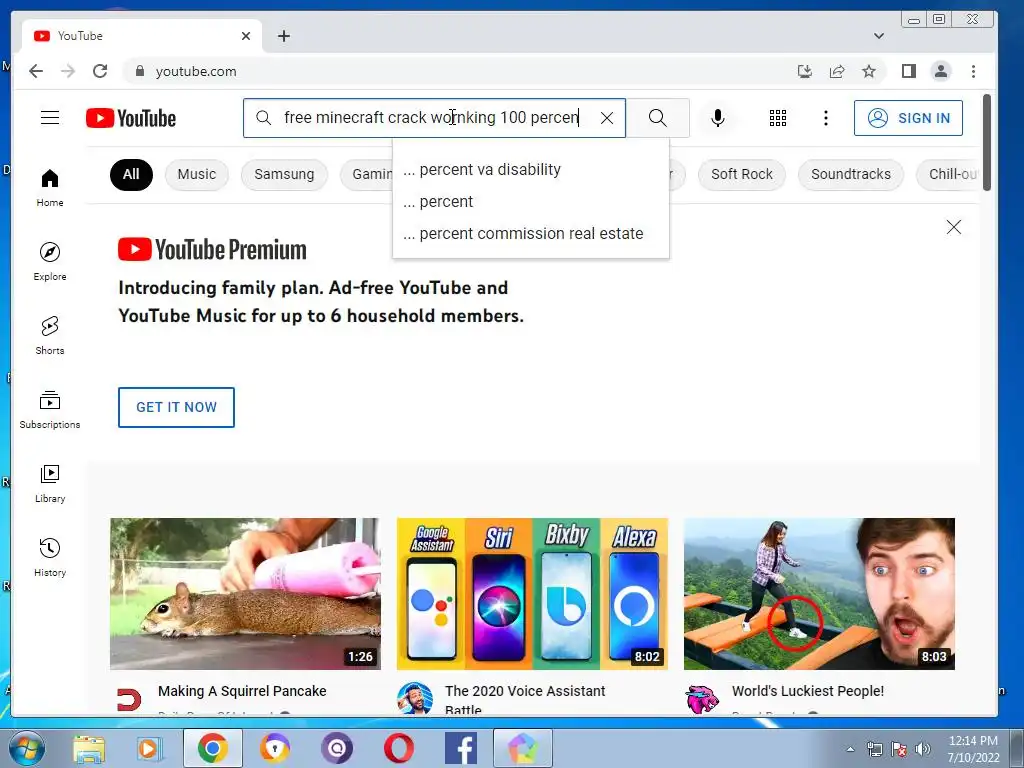Open Explore in the sidebar
1024x768 pixels.
(x=50, y=261)
